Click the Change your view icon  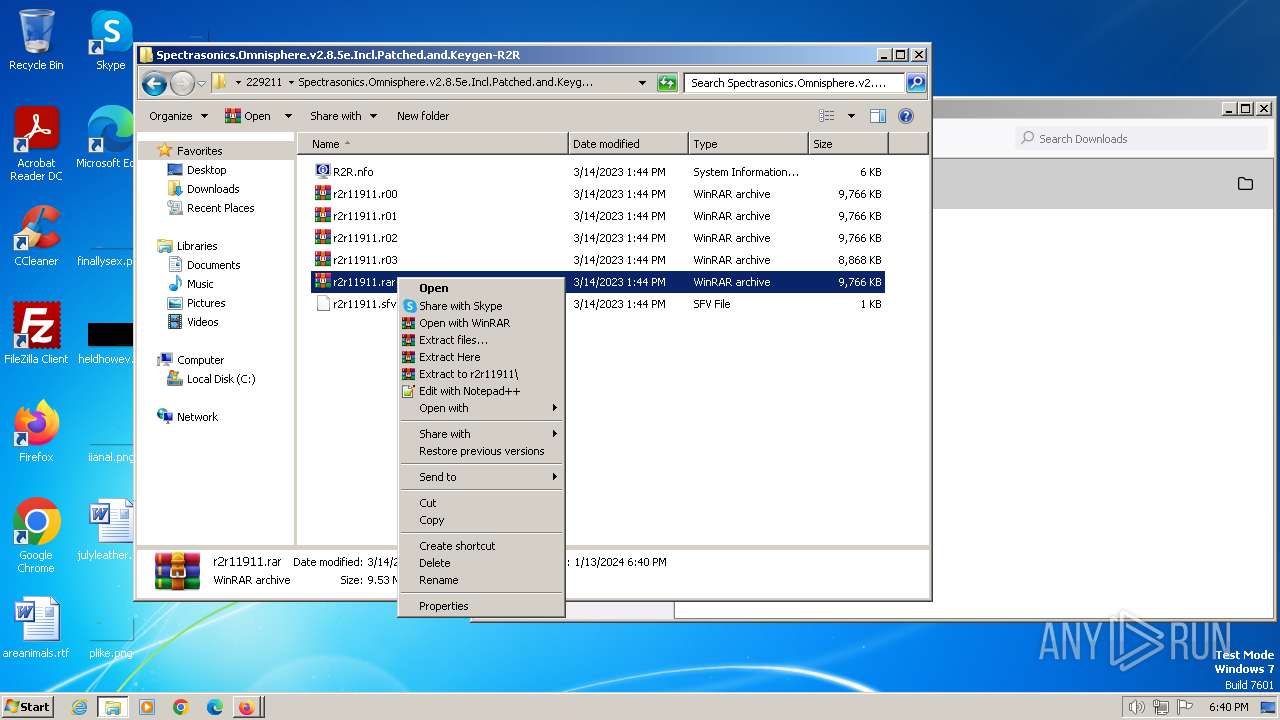pyautogui.click(x=827, y=116)
